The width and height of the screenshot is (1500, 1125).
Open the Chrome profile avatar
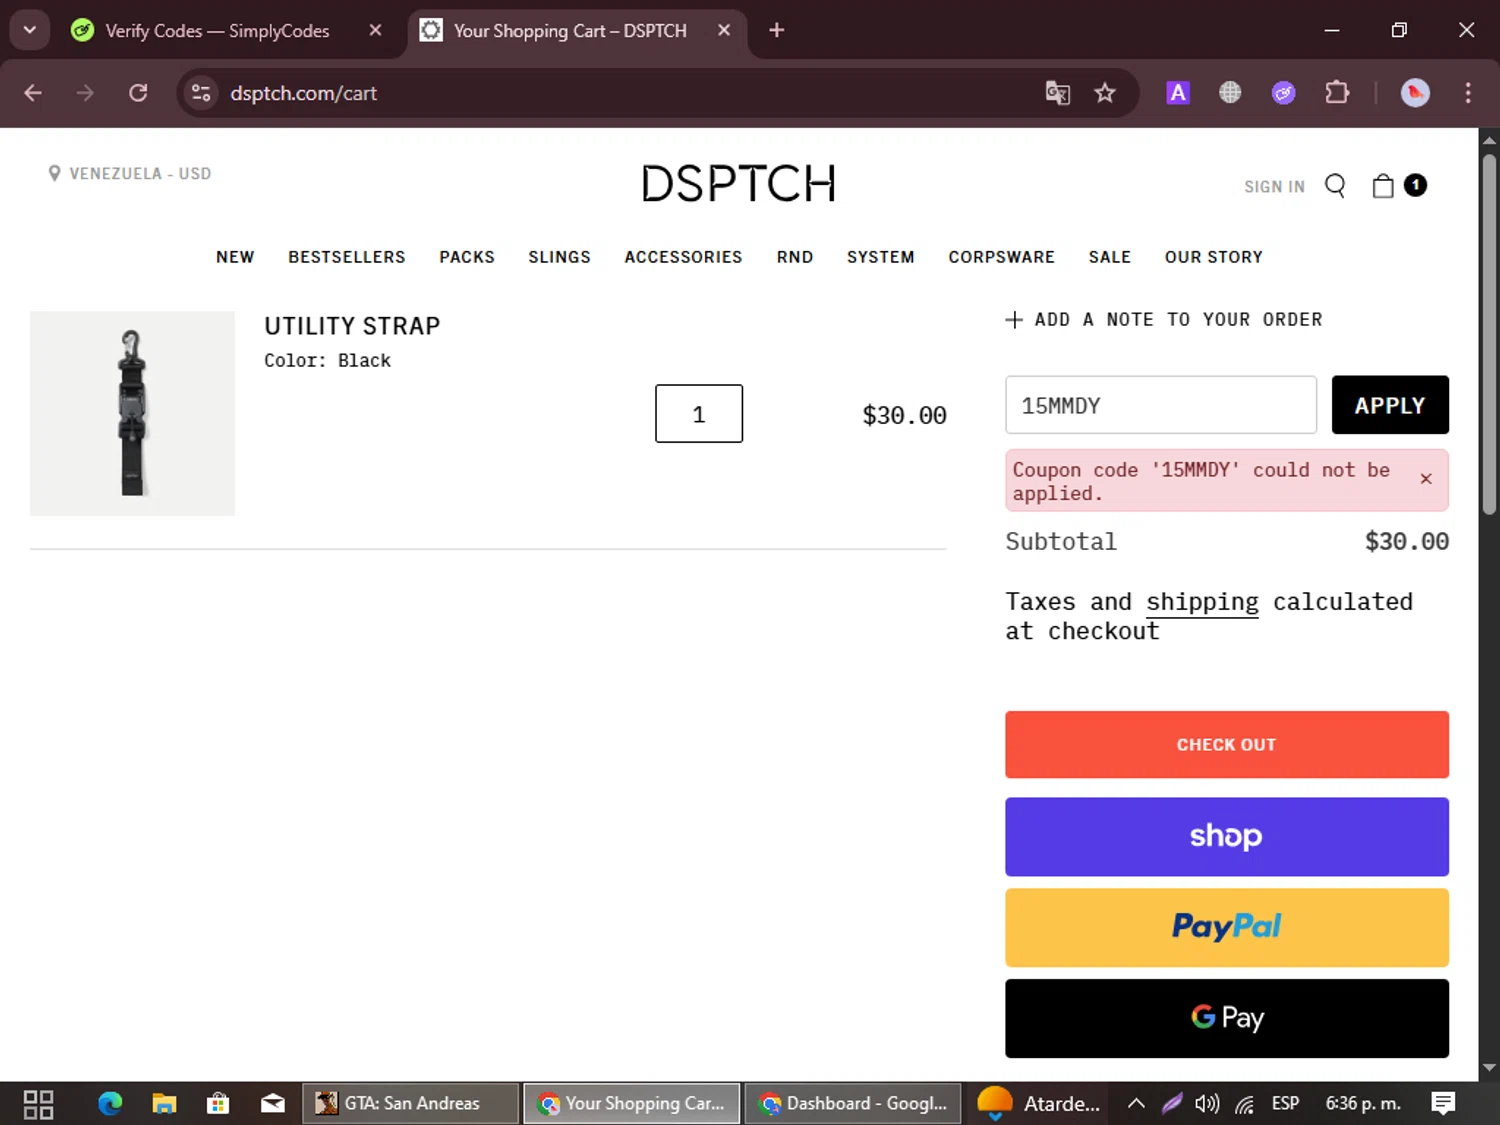1415,93
